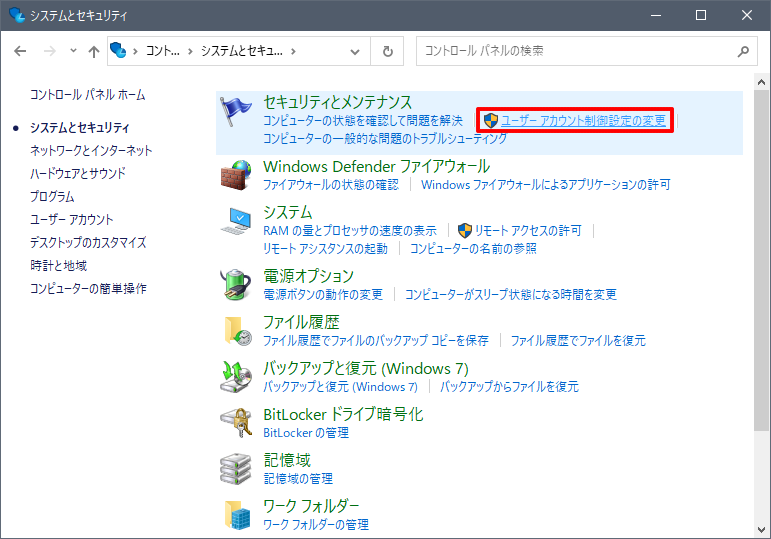Click the Backup and Restore (Windows 7) icon
The width and height of the screenshot is (771, 539).
tap(236, 376)
